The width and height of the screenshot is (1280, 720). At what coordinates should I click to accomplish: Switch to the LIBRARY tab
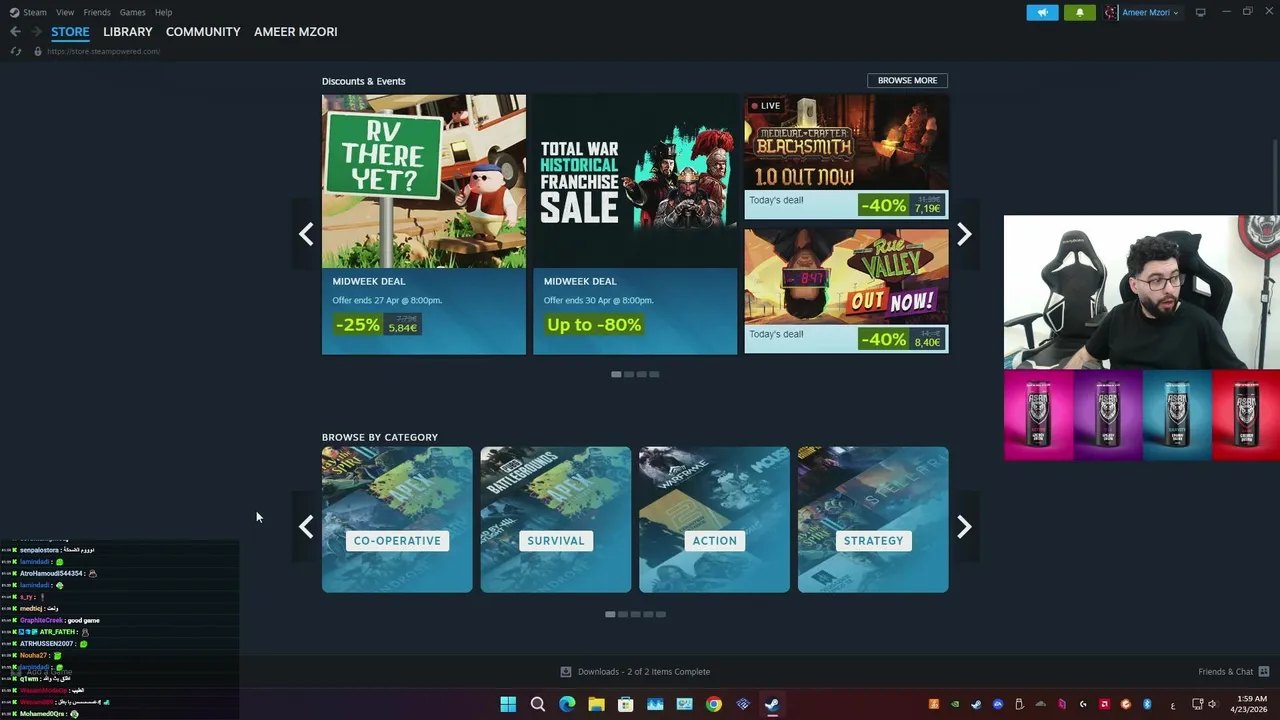[128, 32]
